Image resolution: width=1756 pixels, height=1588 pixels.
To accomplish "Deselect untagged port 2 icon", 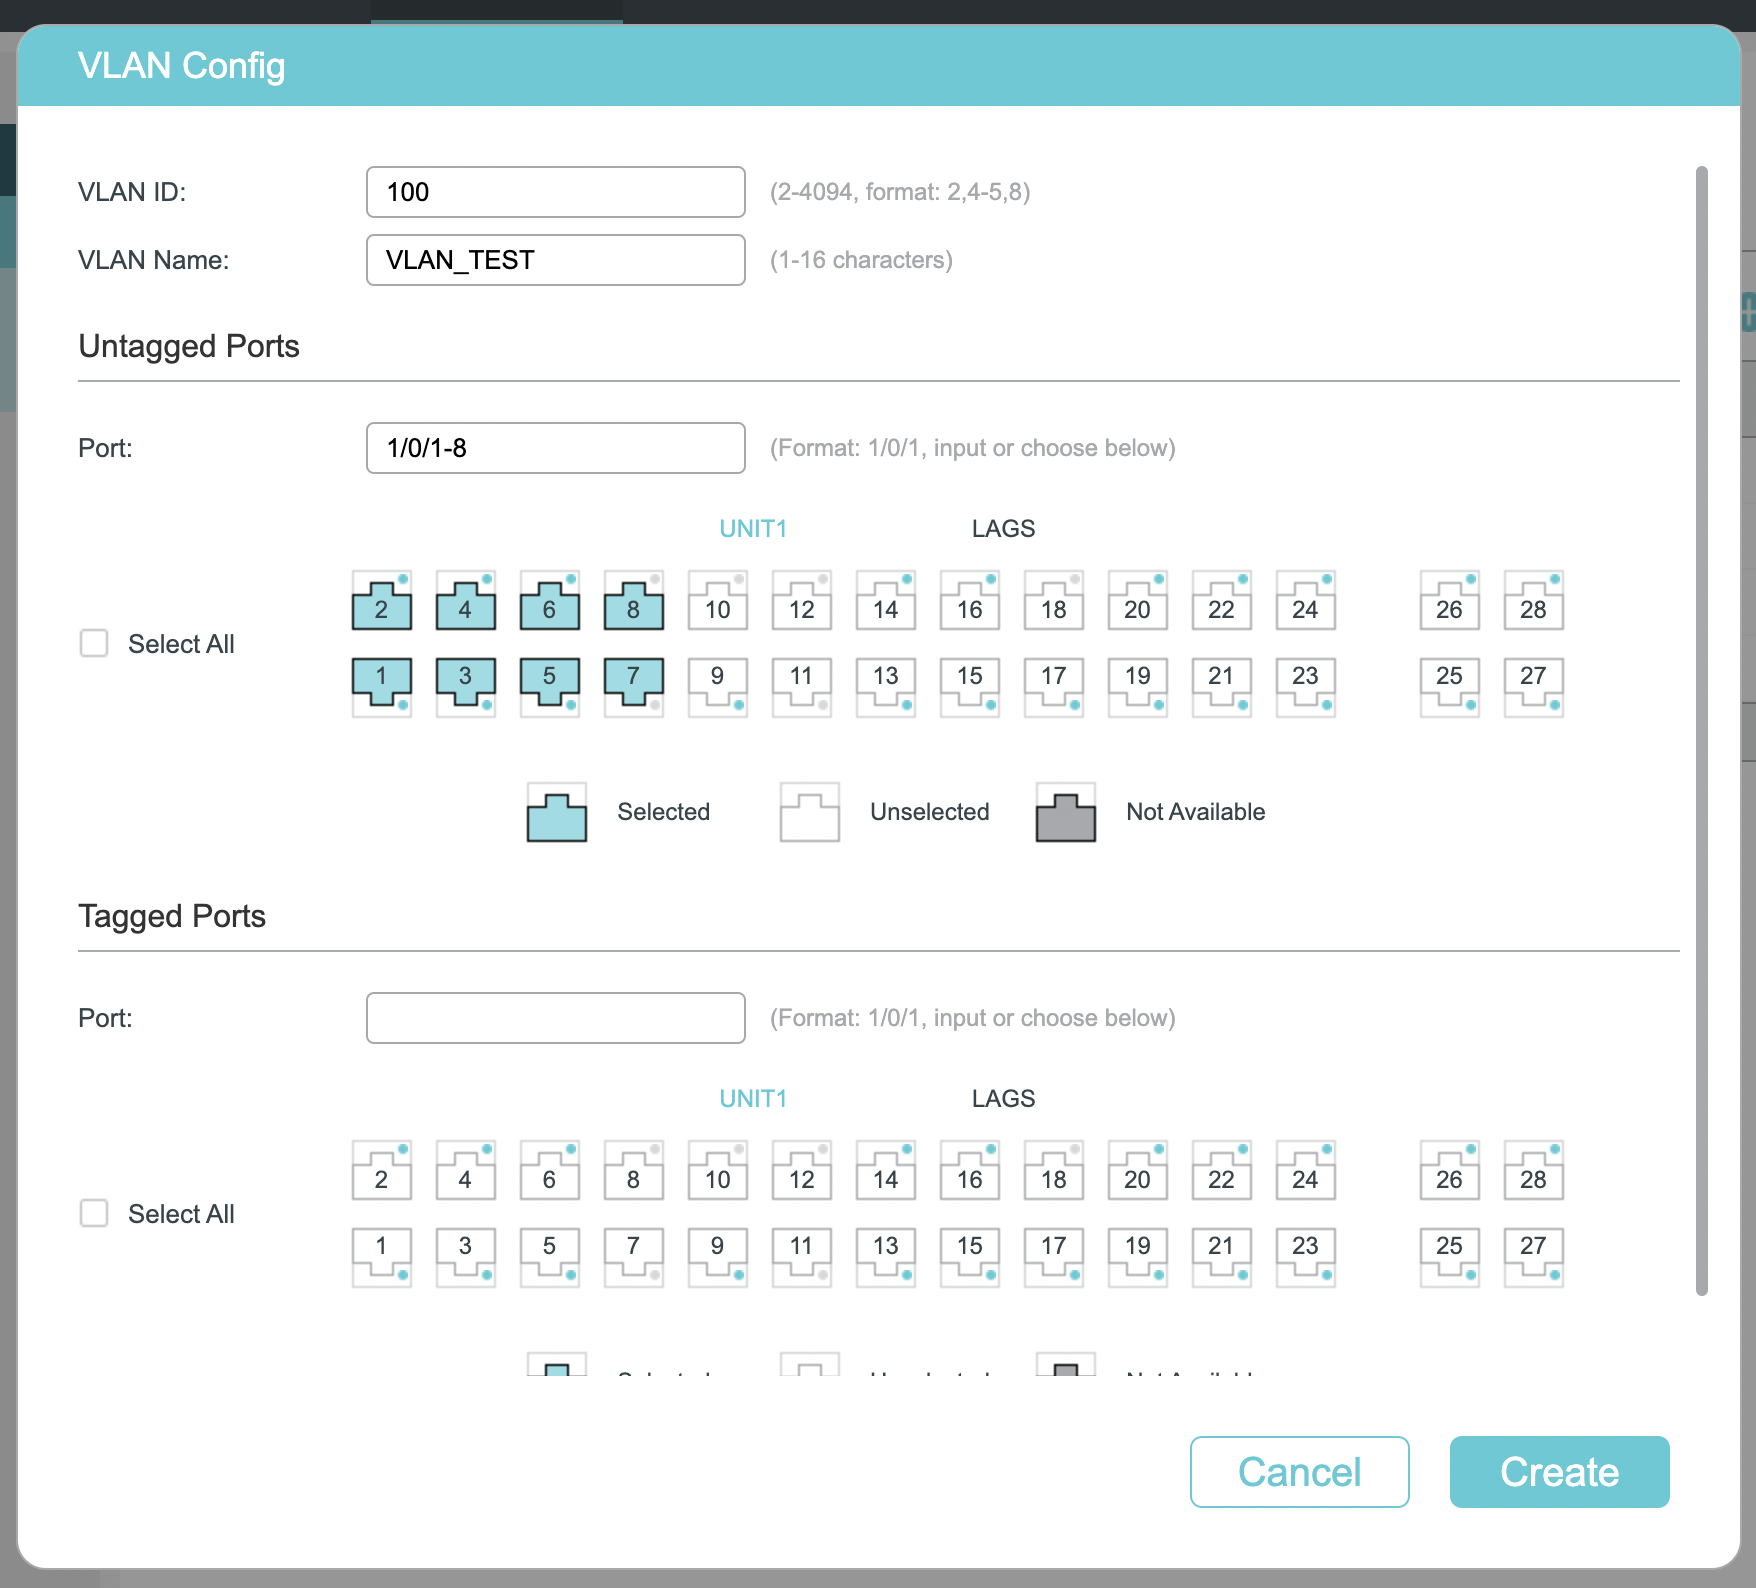I will (382, 601).
